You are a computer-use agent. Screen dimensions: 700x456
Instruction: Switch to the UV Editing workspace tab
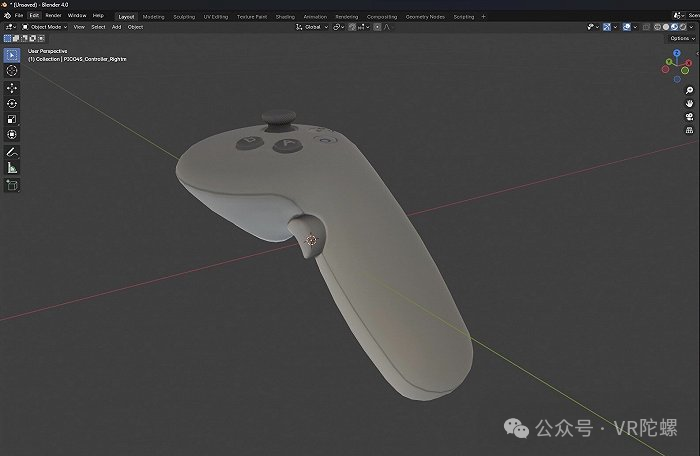pyautogui.click(x=216, y=17)
